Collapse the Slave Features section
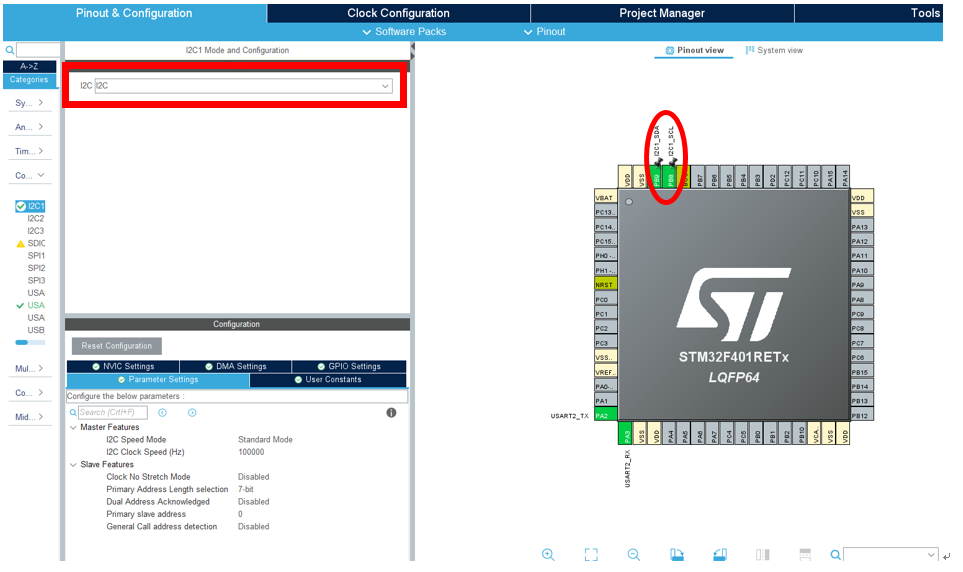The width and height of the screenshot is (963, 572). 73,464
